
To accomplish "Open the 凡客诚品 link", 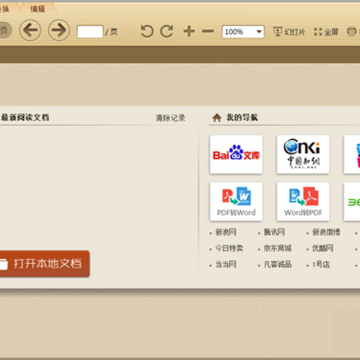I will tap(277, 265).
